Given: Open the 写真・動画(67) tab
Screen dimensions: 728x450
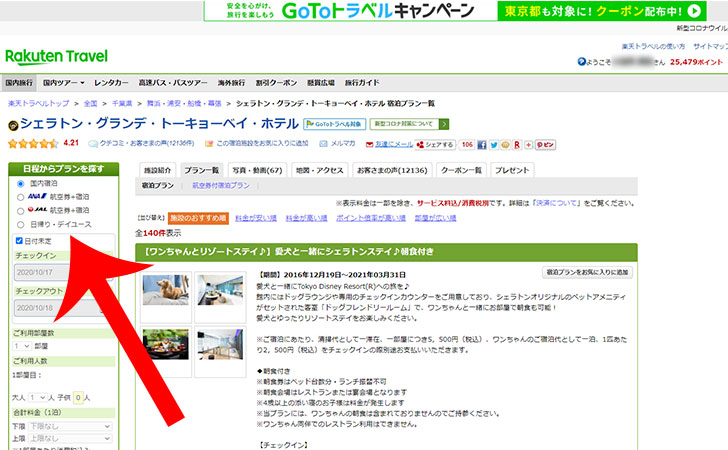Looking at the screenshot, I should [257, 170].
